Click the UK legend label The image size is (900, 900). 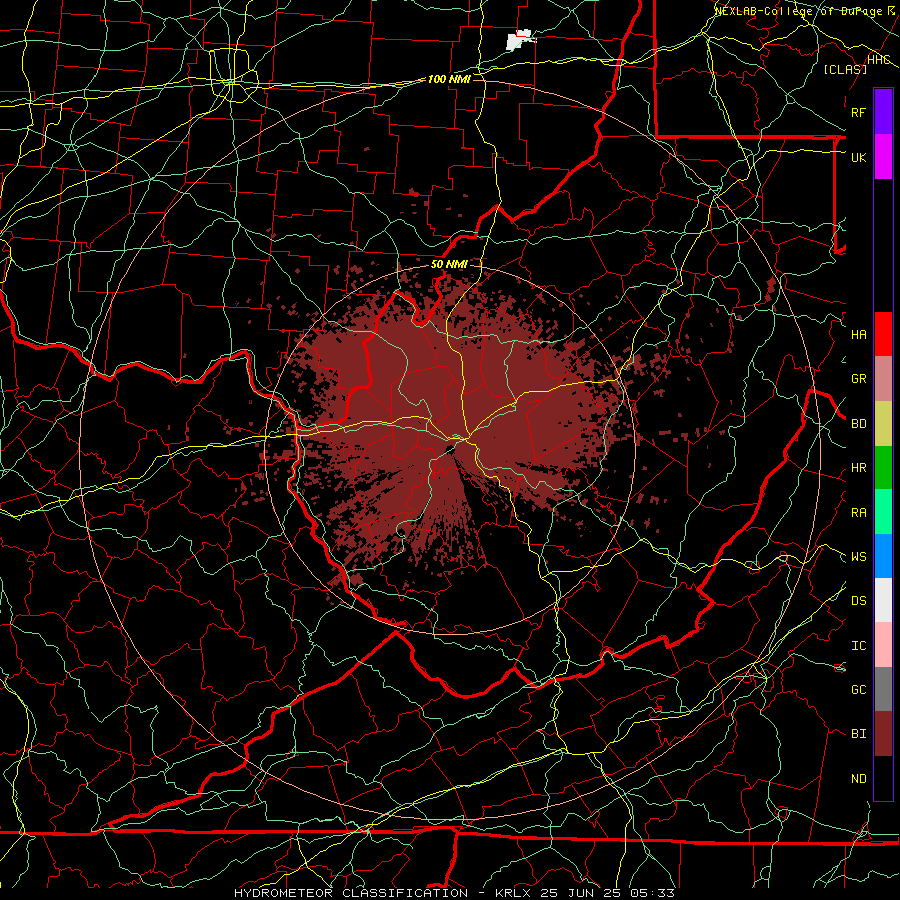tap(858, 157)
